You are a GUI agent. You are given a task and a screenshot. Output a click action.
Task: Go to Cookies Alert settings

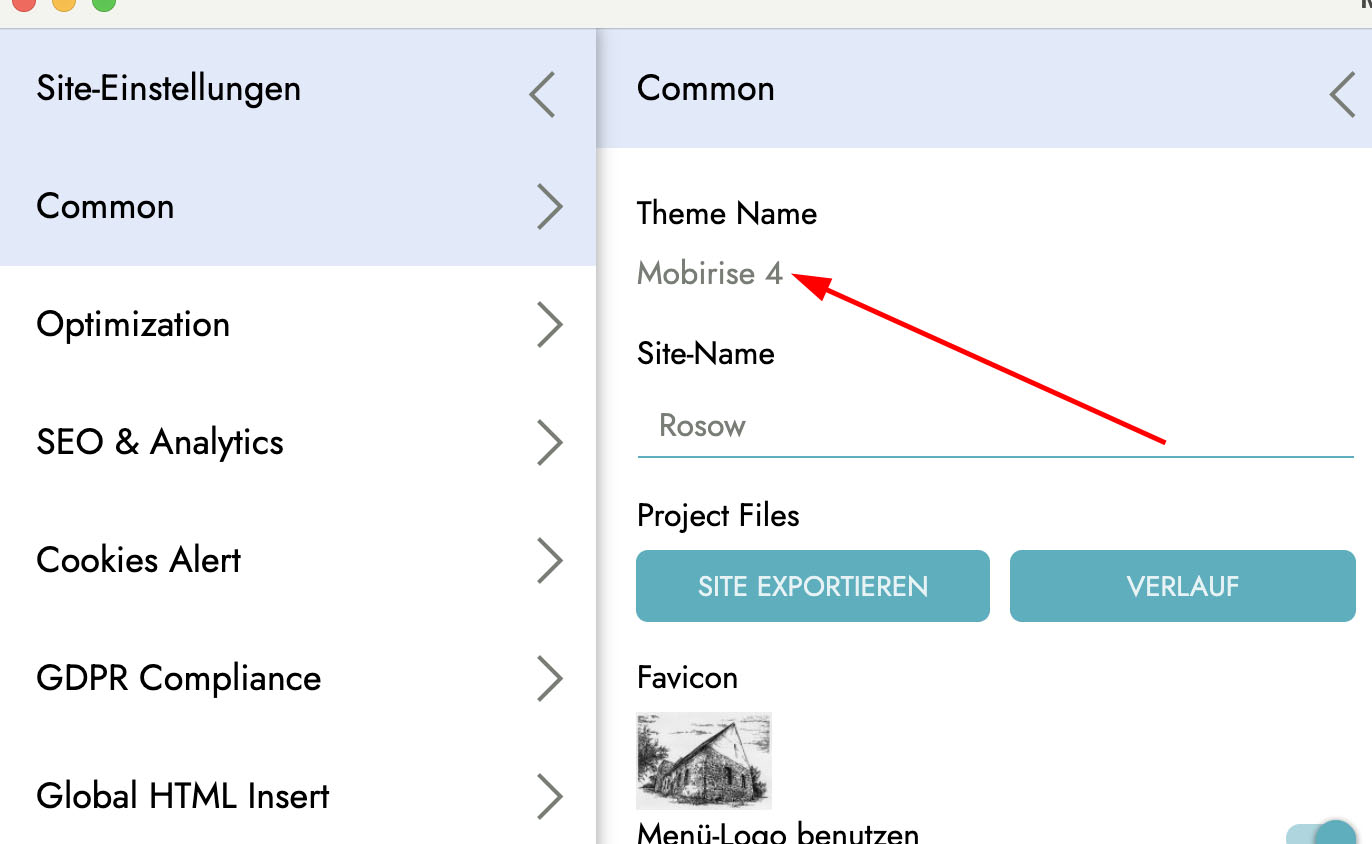pyautogui.click(x=138, y=561)
